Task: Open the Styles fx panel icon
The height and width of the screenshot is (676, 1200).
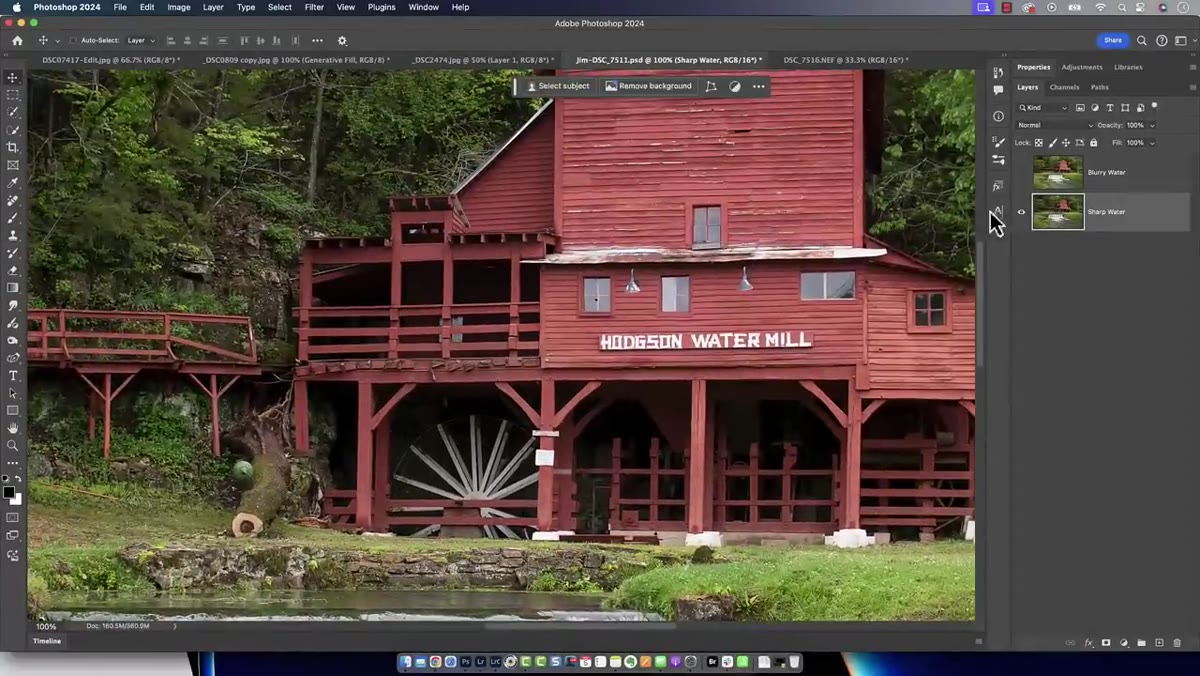Action: pos(998,186)
